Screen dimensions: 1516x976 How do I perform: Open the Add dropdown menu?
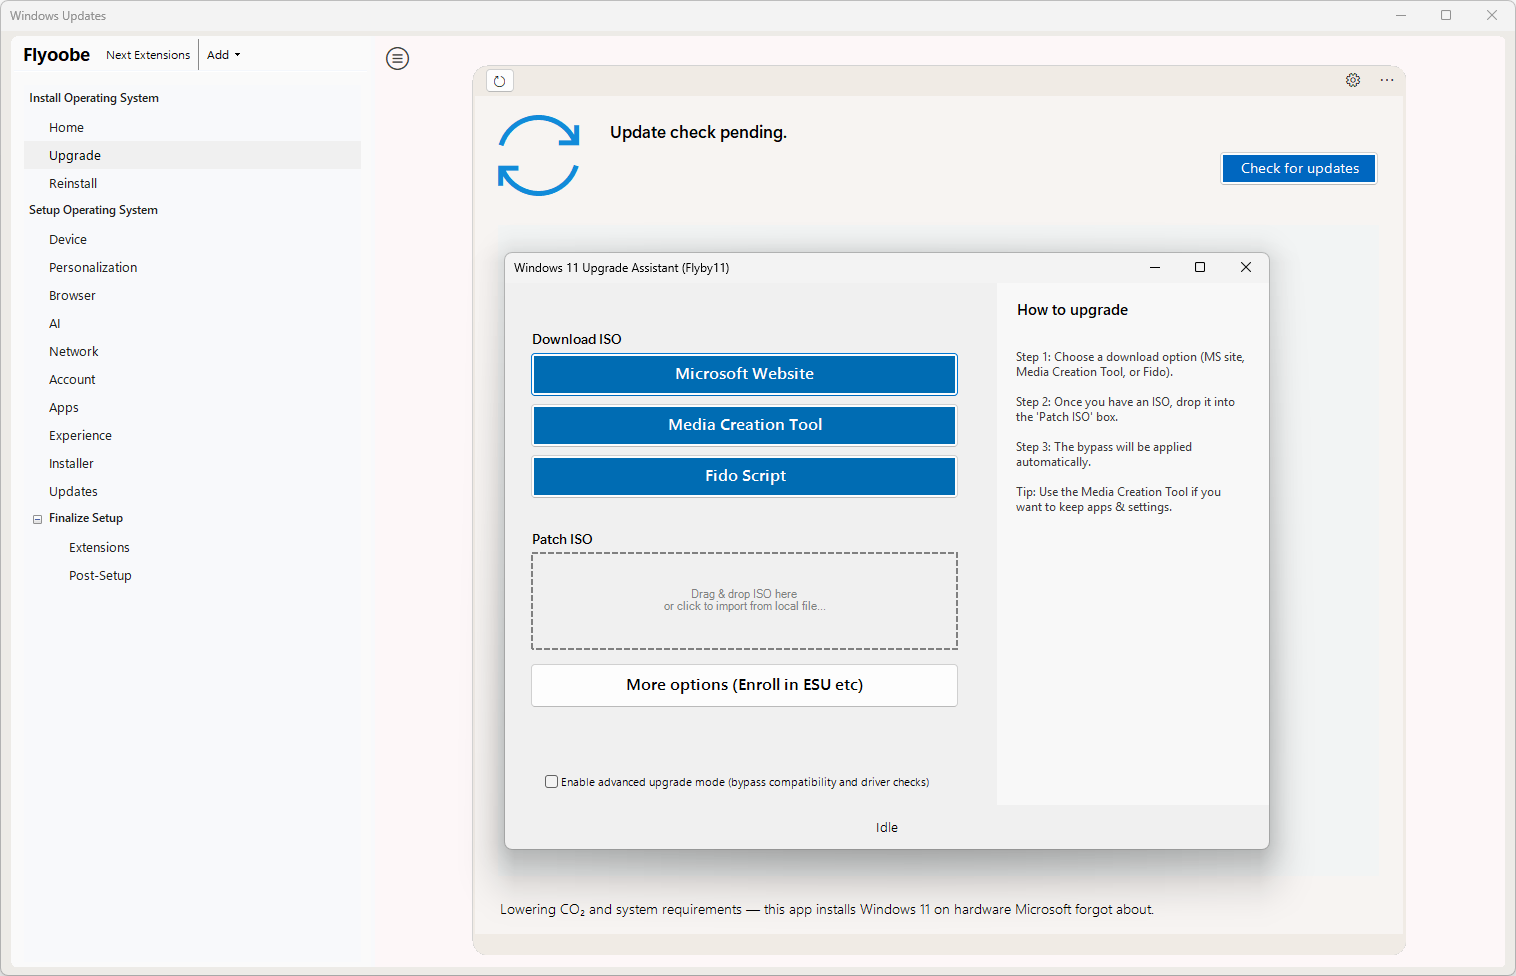coord(223,55)
